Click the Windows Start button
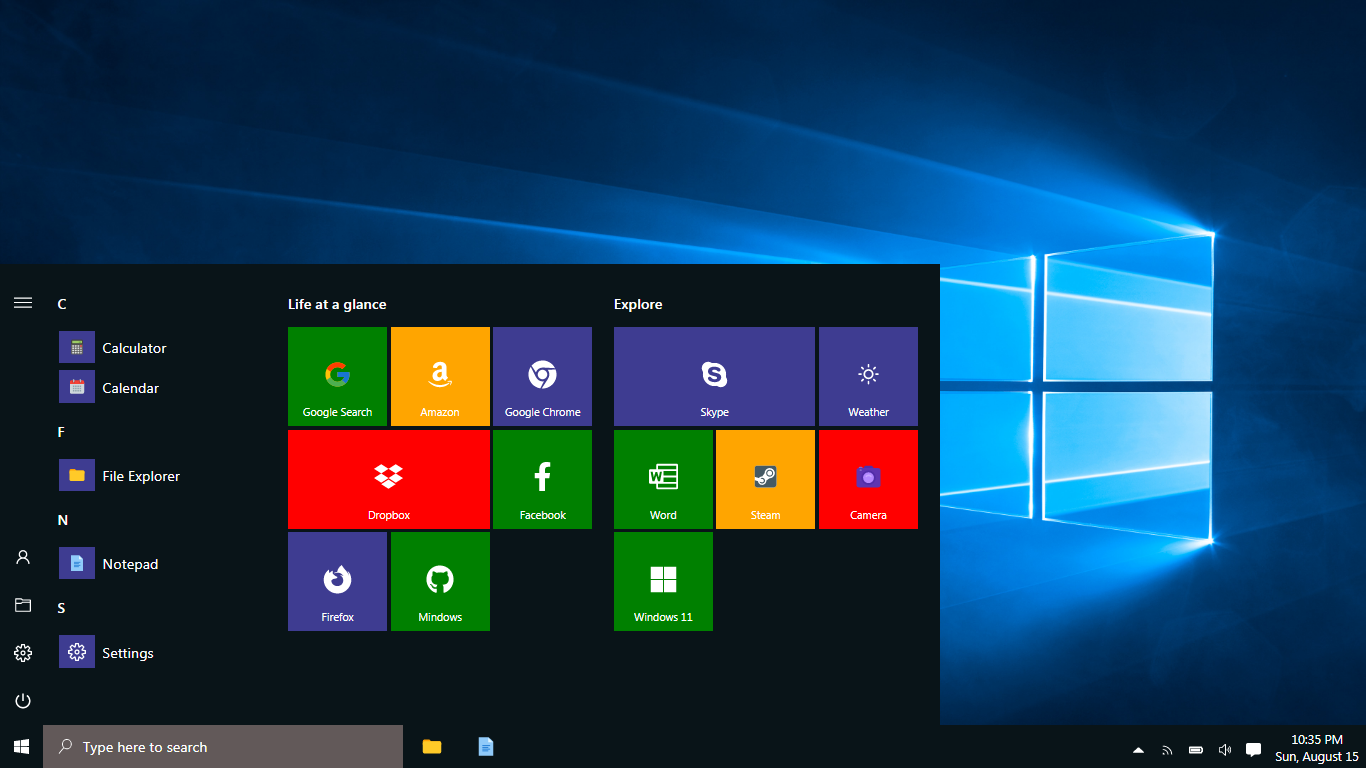This screenshot has height=768, width=1366. pyautogui.click(x=21, y=746)
